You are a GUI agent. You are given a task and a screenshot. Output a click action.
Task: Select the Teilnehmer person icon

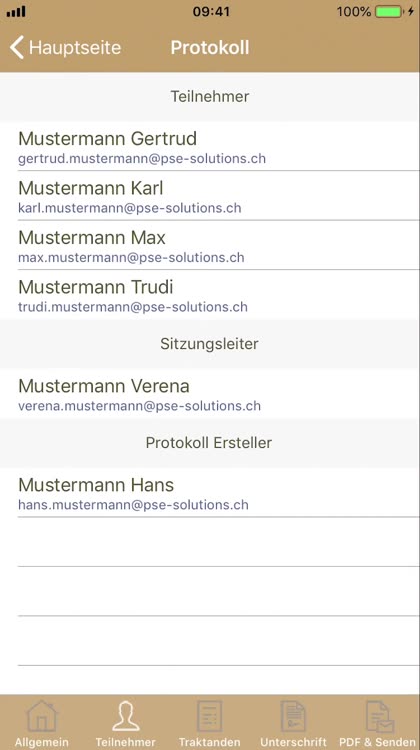[126, 716]
